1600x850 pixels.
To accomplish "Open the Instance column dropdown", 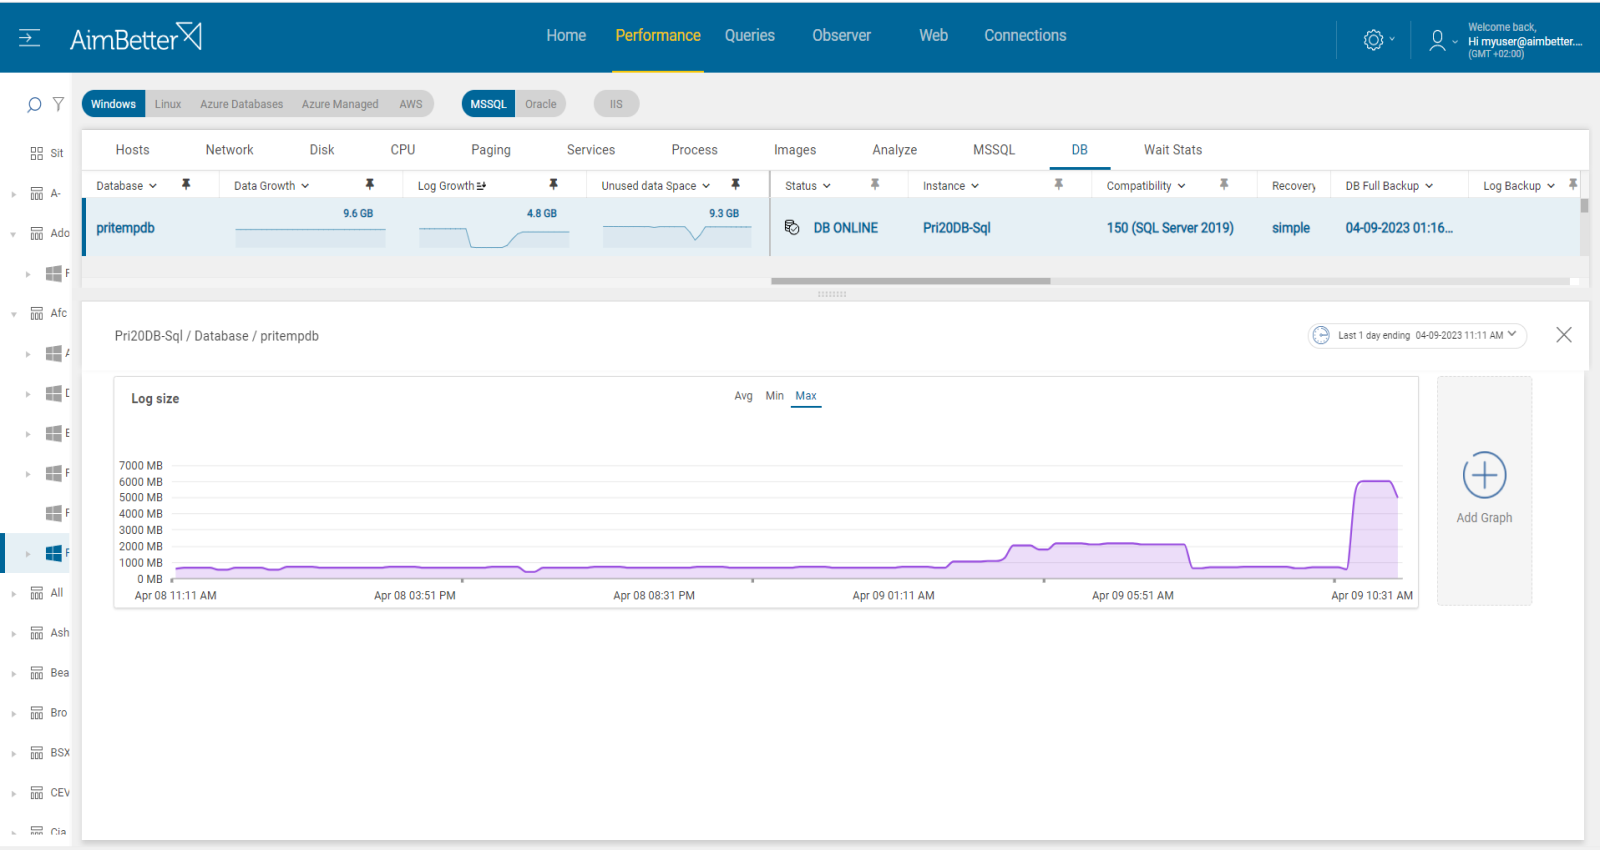I will coord(975,186).
